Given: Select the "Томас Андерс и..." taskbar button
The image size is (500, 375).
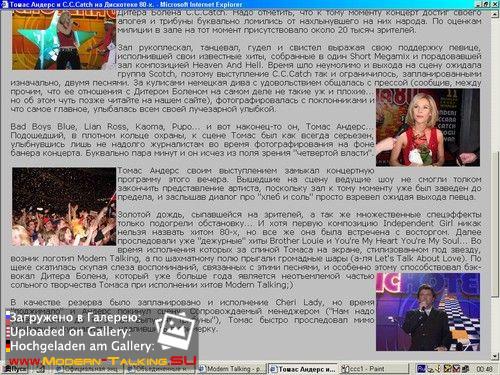Looking at the screenshot, I should [x=302, y=369].
